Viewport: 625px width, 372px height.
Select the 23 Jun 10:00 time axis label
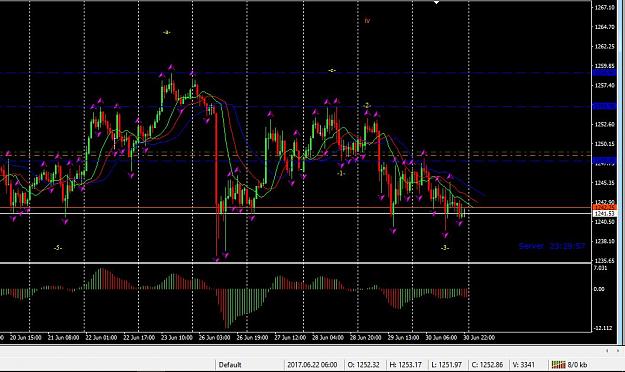(177, 337)
